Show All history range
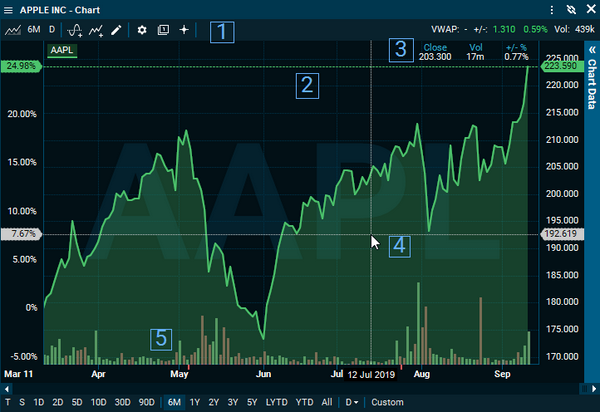Image resolution: width=601 pixels, height=413 pixels. coord(327,402)
